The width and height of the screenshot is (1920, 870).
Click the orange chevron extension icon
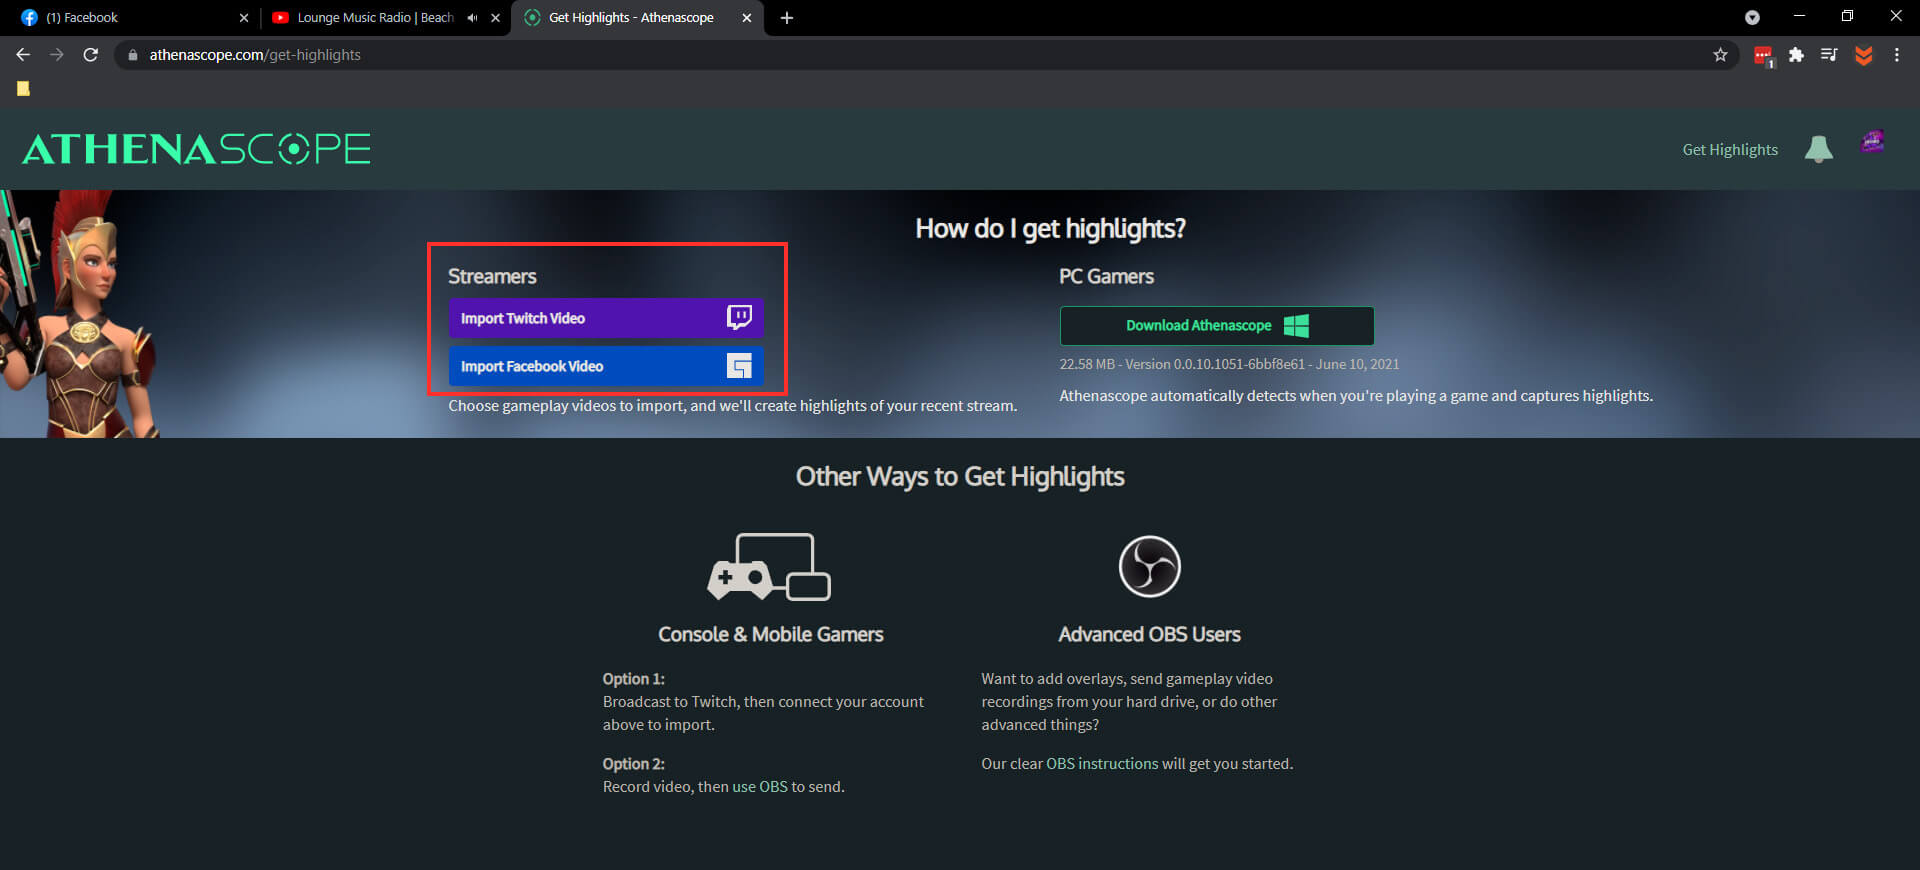1863,56
